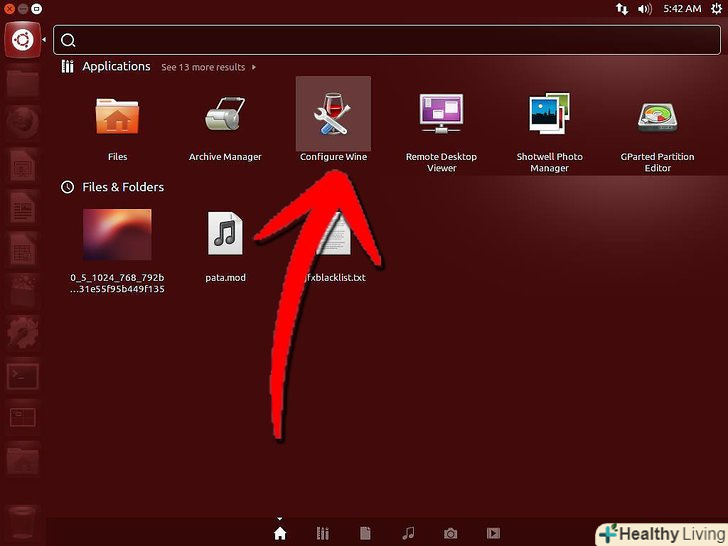Screen dimensions: 728x546
Task: Close the Dash with the close button
Action: point(9,8)
